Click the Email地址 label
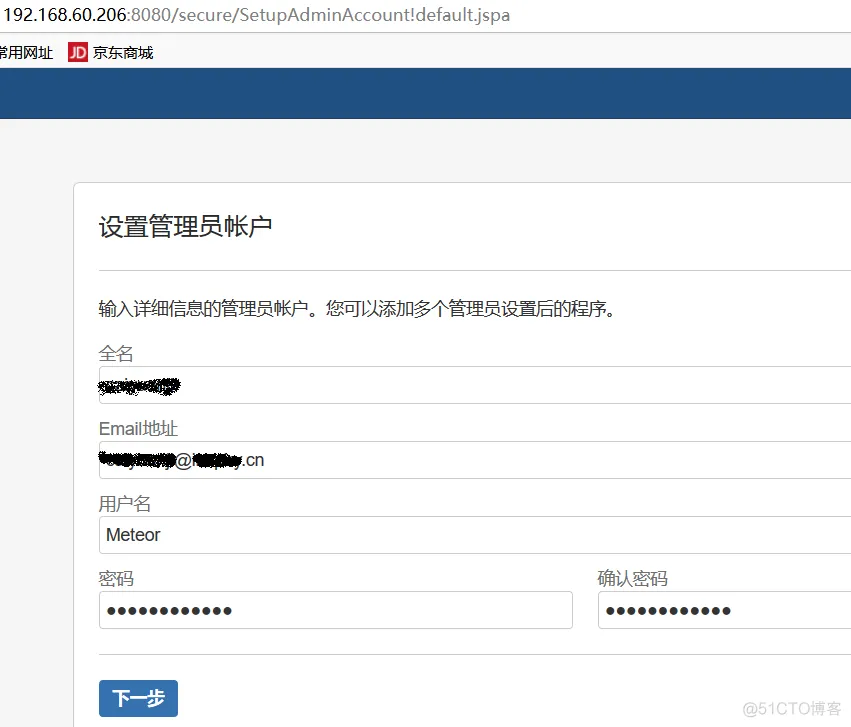The image size is (851, 727). tap(138, 429)
